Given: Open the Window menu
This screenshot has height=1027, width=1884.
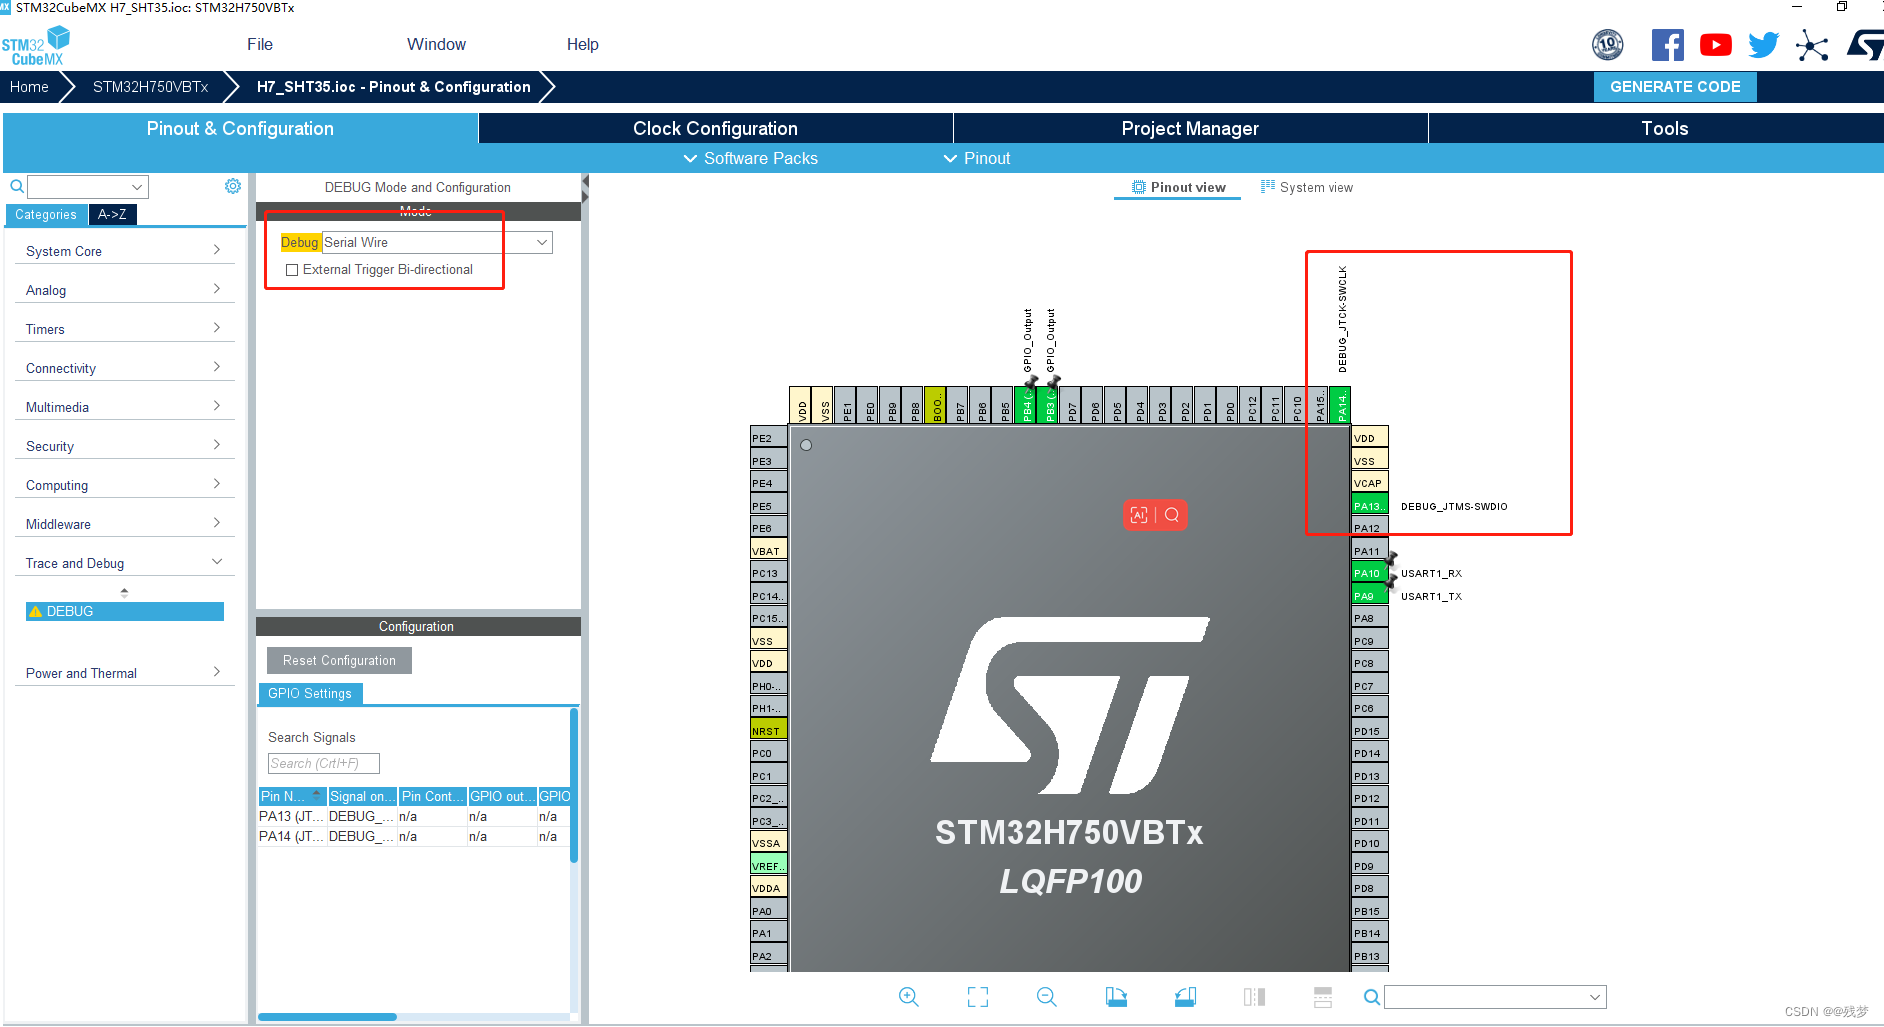Looking at the screenshot, I should (436, 44).
